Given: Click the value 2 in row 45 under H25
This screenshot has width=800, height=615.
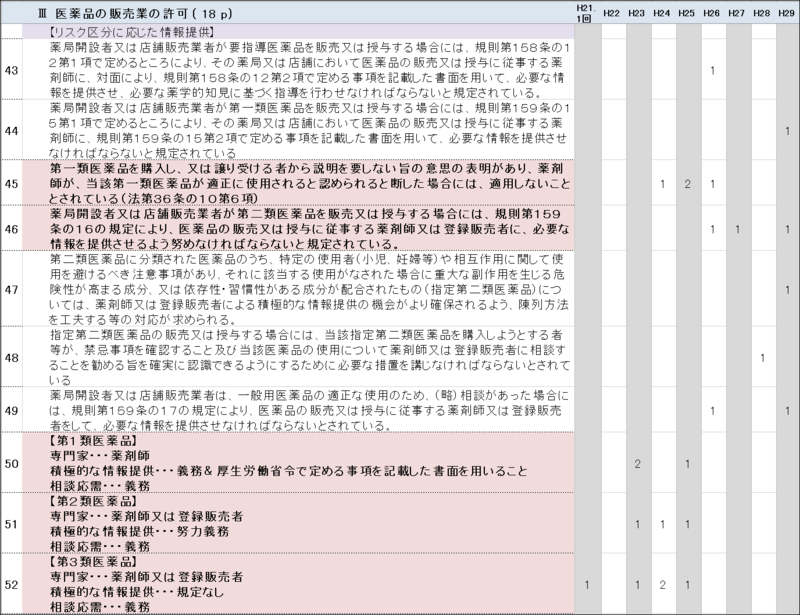Looking at the screenshot, I should click(687, 184).
